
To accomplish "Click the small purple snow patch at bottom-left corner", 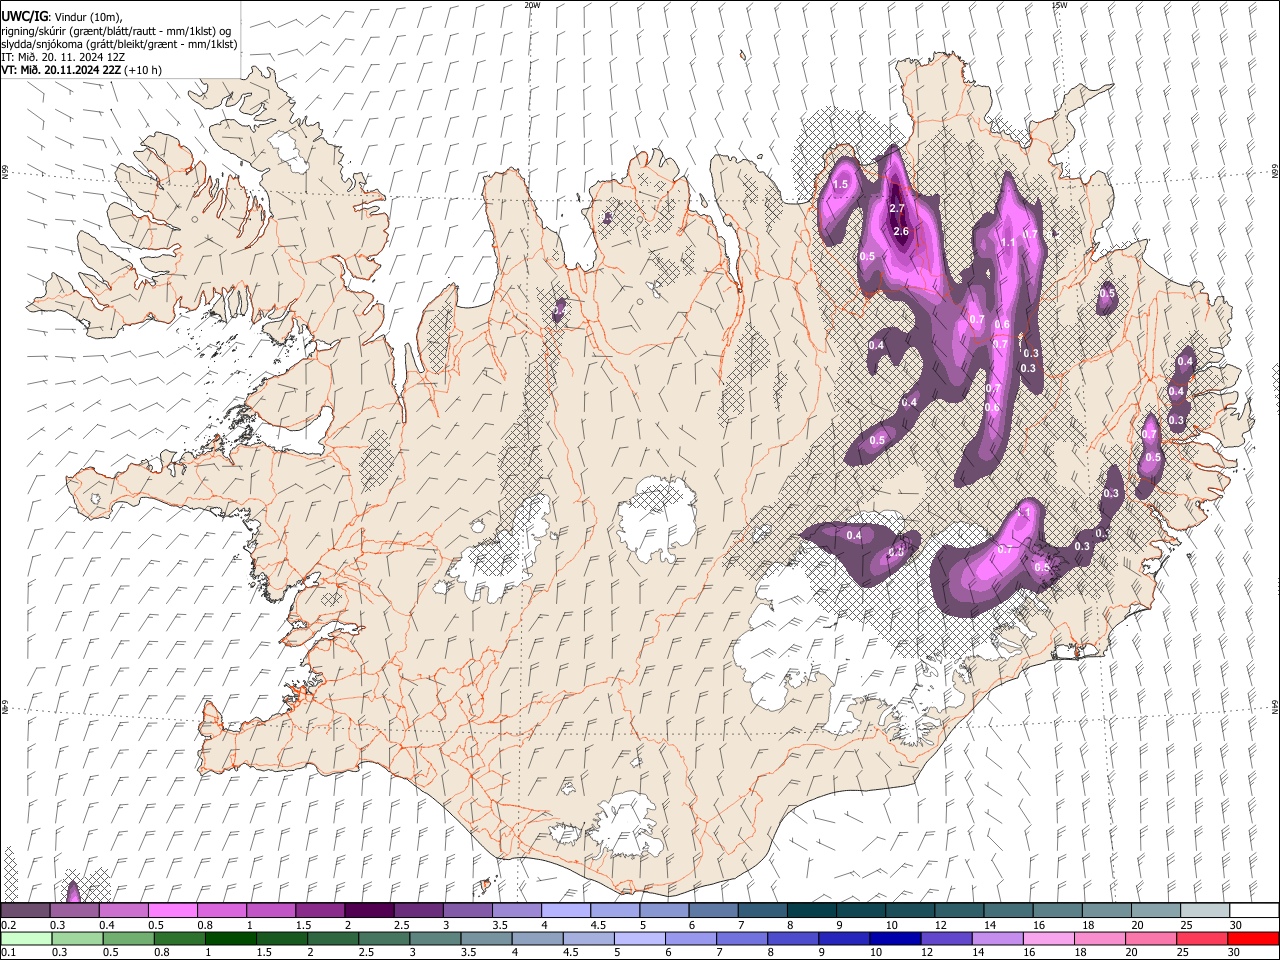I will [73, 892].
